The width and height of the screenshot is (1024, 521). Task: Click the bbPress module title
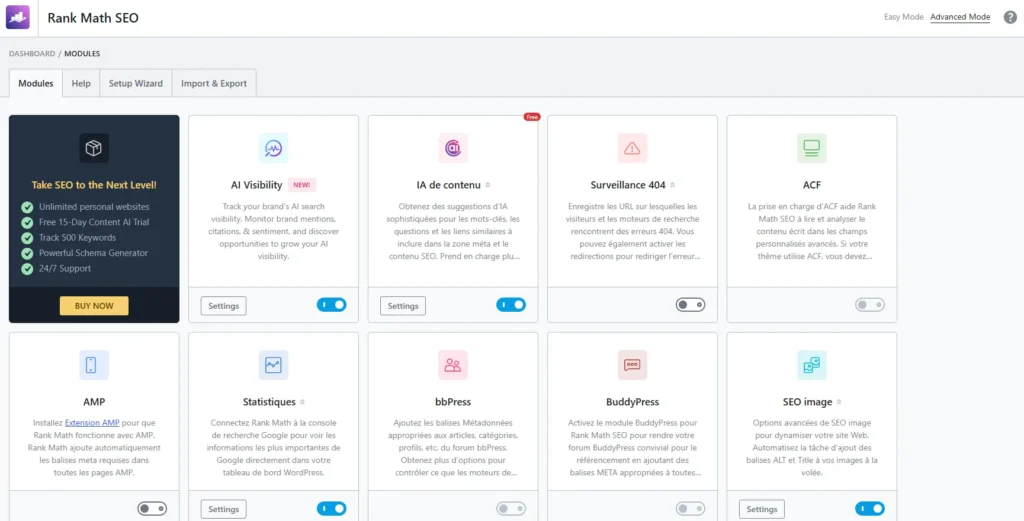coord(453,402)
